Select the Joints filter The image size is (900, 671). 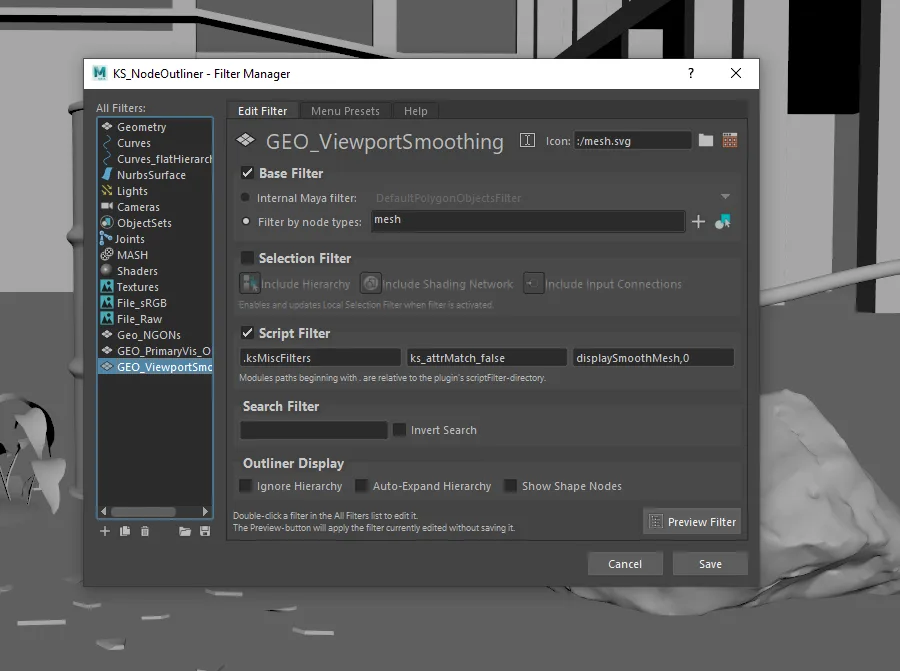[156, 239]
